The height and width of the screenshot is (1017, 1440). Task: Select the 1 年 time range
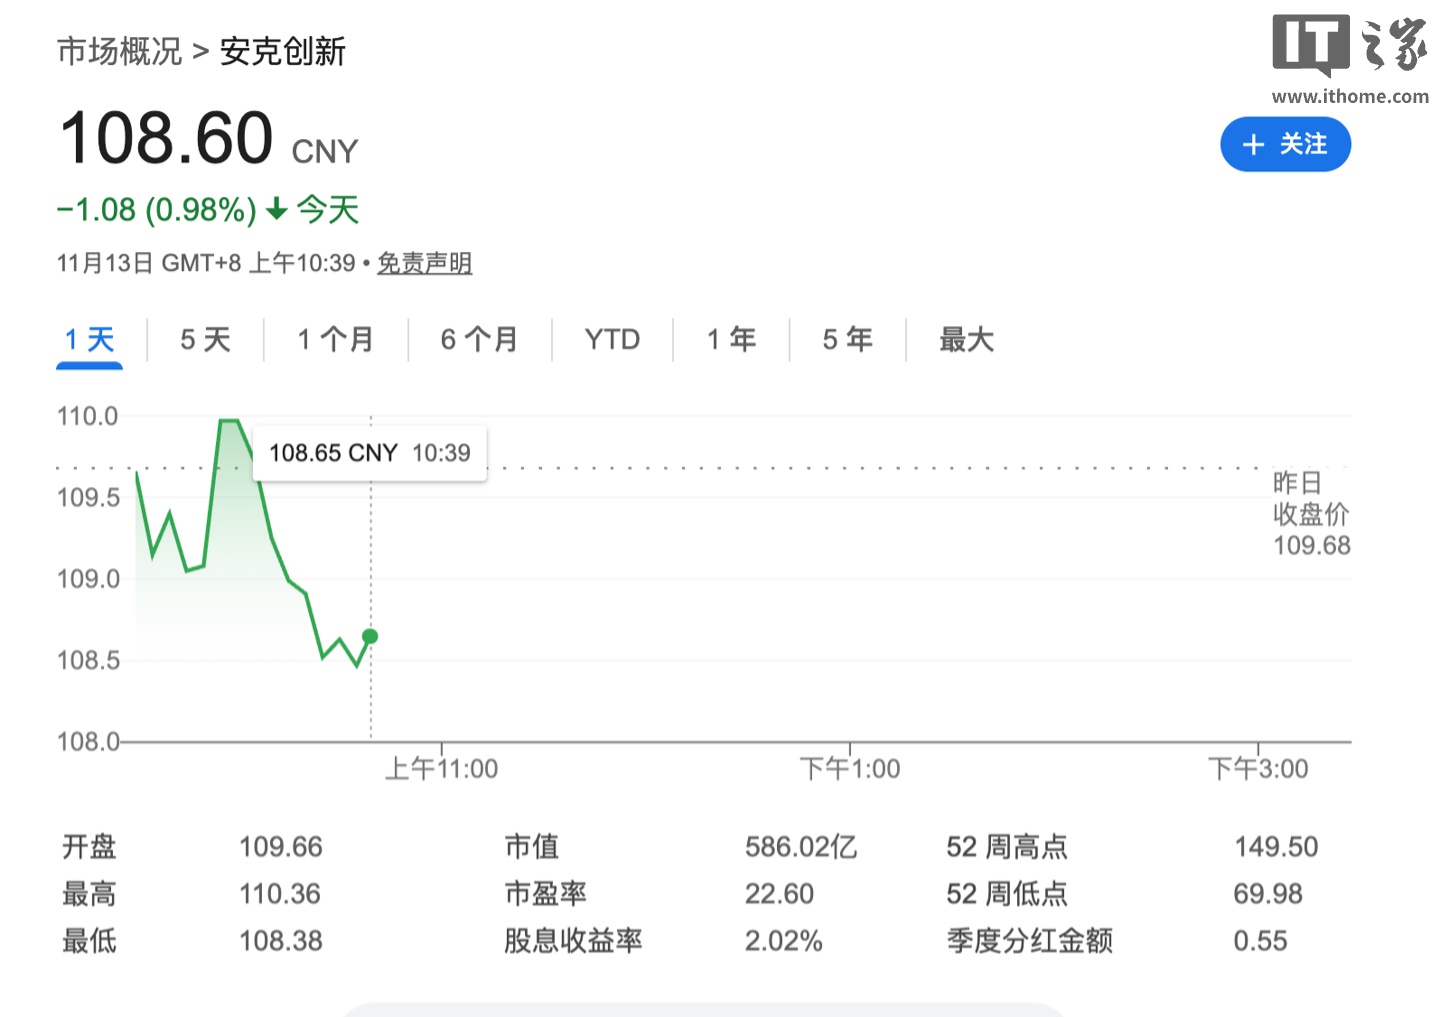(731, 340)
